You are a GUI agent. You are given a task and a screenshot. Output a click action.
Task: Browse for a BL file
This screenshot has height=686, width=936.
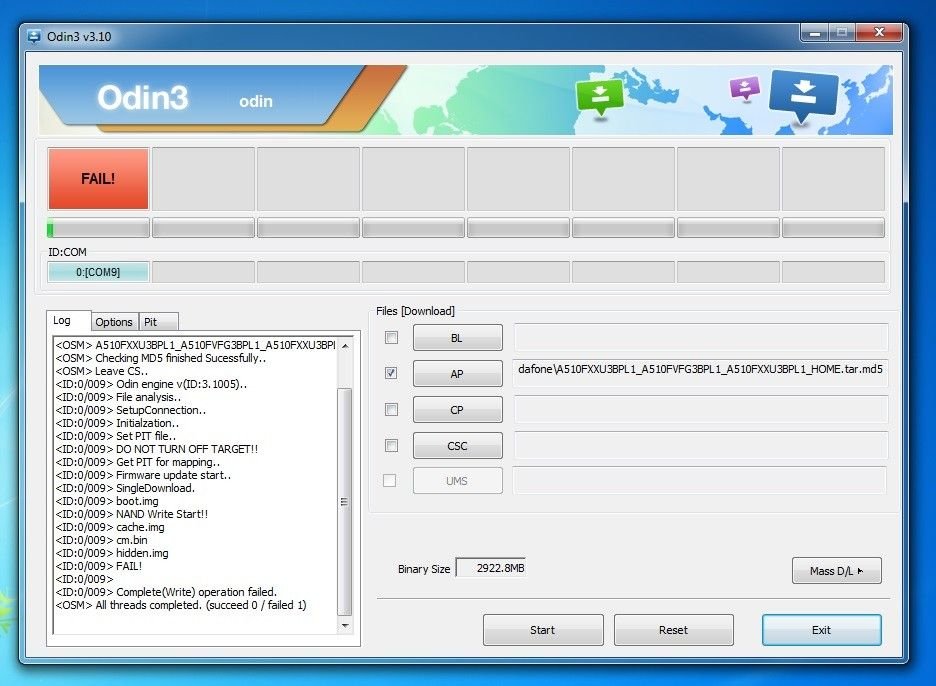457,338
